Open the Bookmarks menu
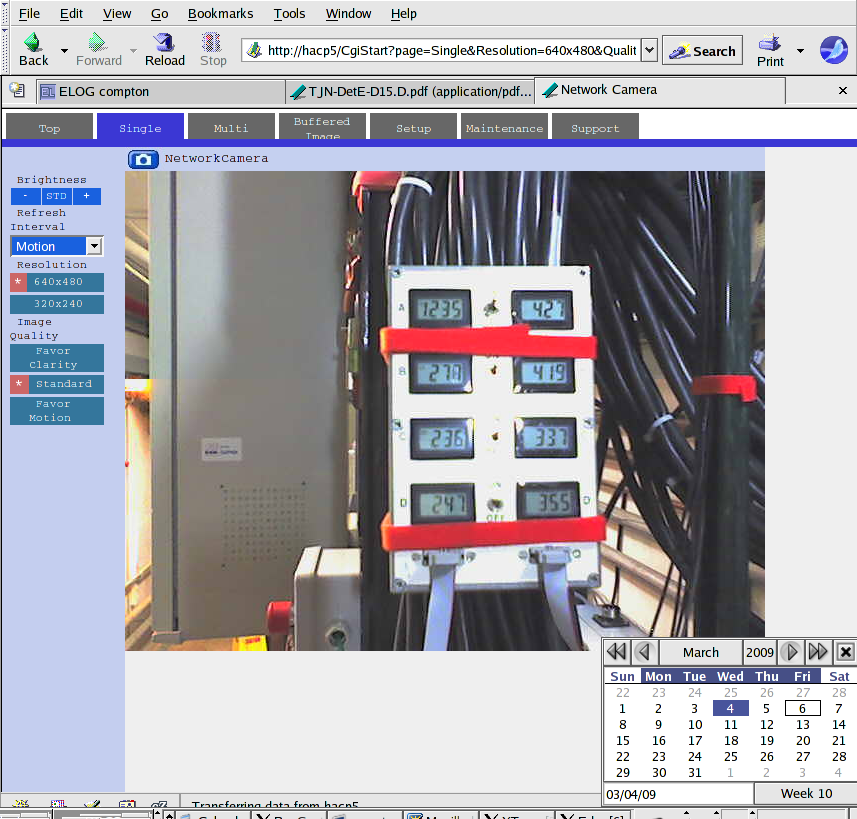This screenshot has width=857, height=819. coord(220,14)
